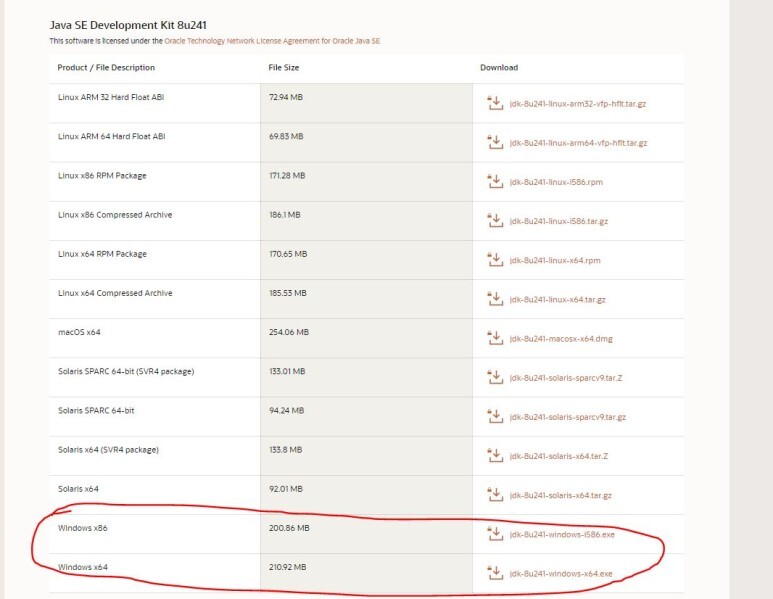Screen dimensions: 773x599
Task: Click download icon beside jdk-8u241-windows-i586.exe
Action: point(495,534)
